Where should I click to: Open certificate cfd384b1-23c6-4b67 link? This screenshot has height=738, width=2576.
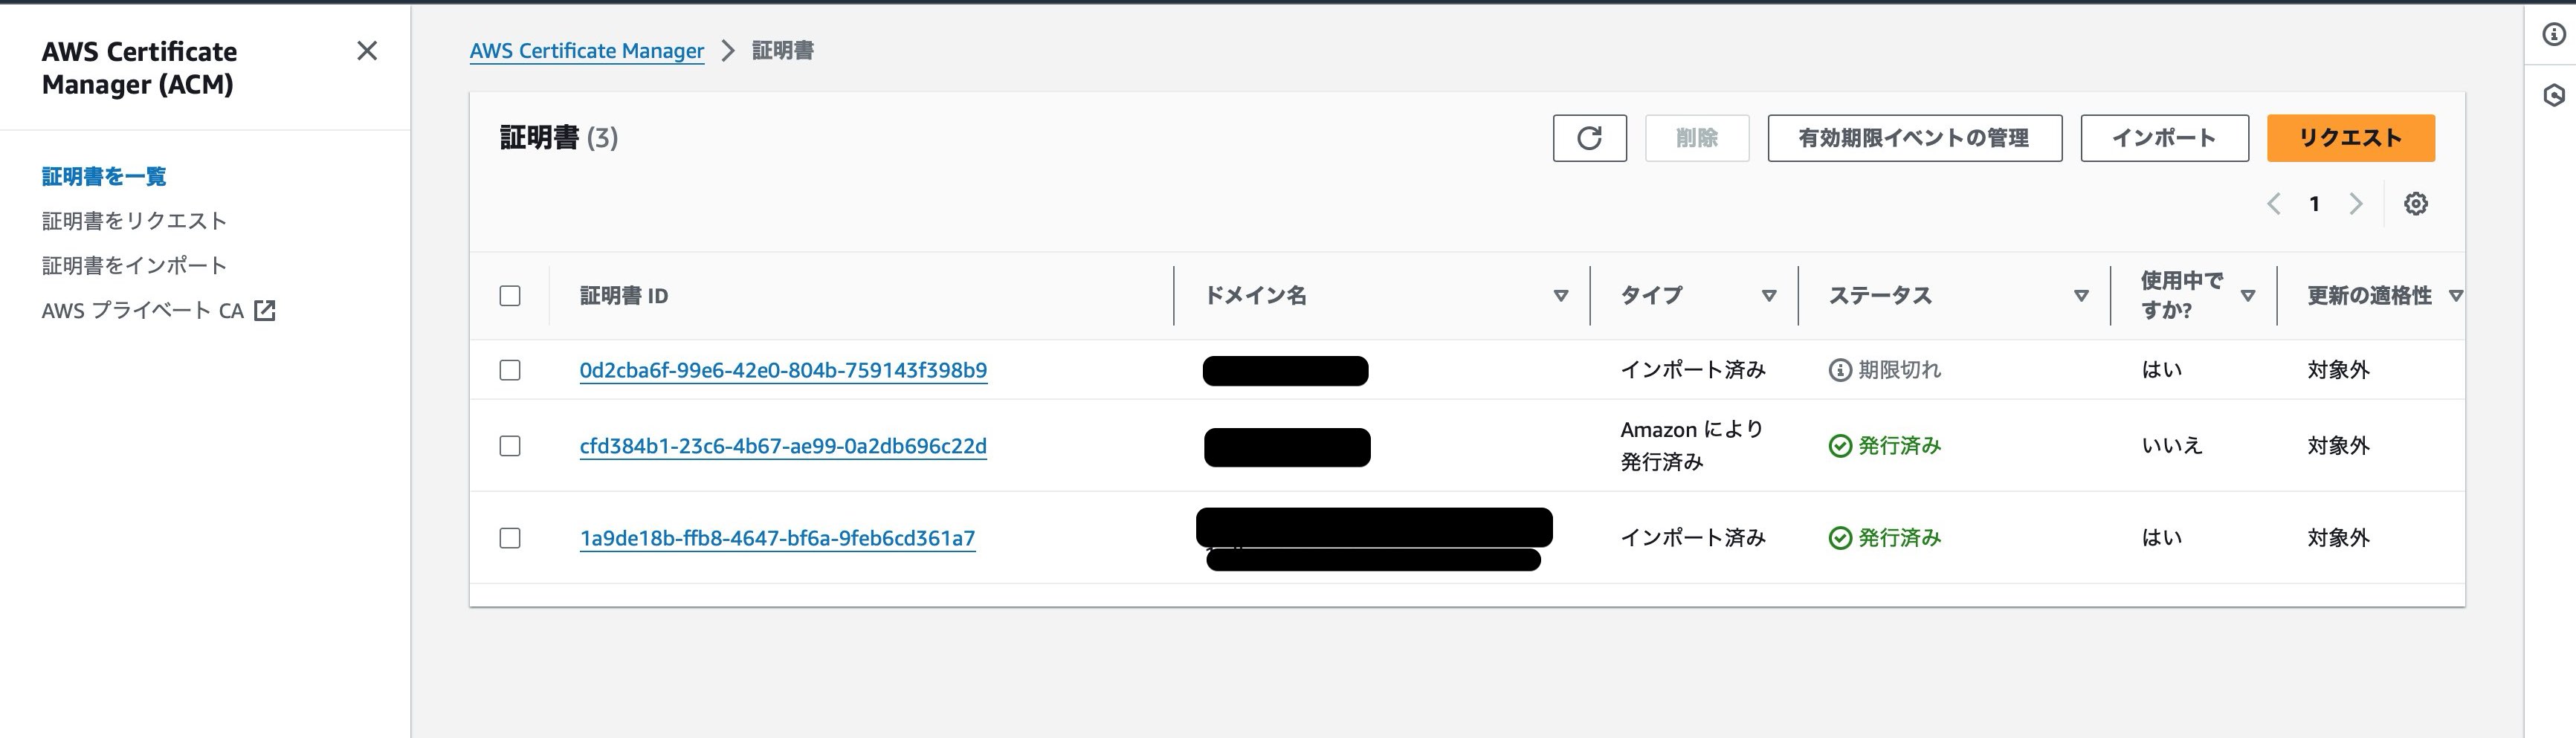tap(783, 446)
